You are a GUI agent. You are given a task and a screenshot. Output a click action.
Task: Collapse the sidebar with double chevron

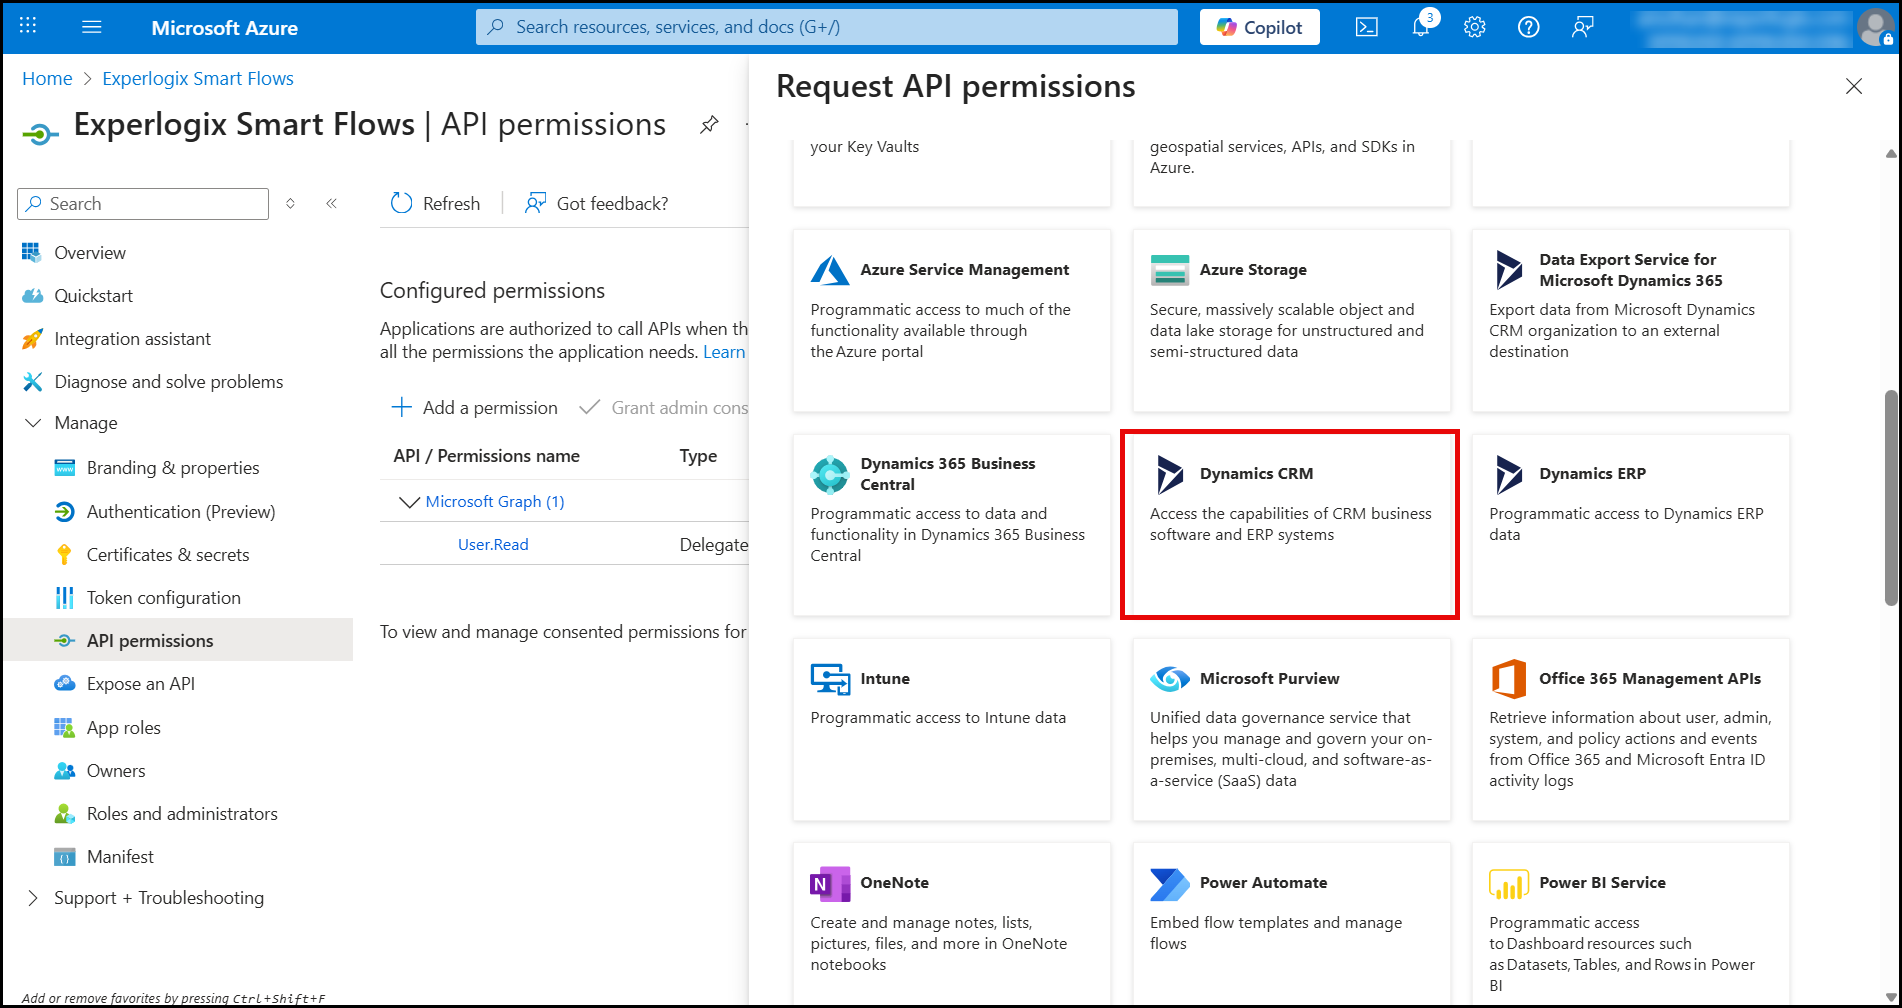(331, 204)
